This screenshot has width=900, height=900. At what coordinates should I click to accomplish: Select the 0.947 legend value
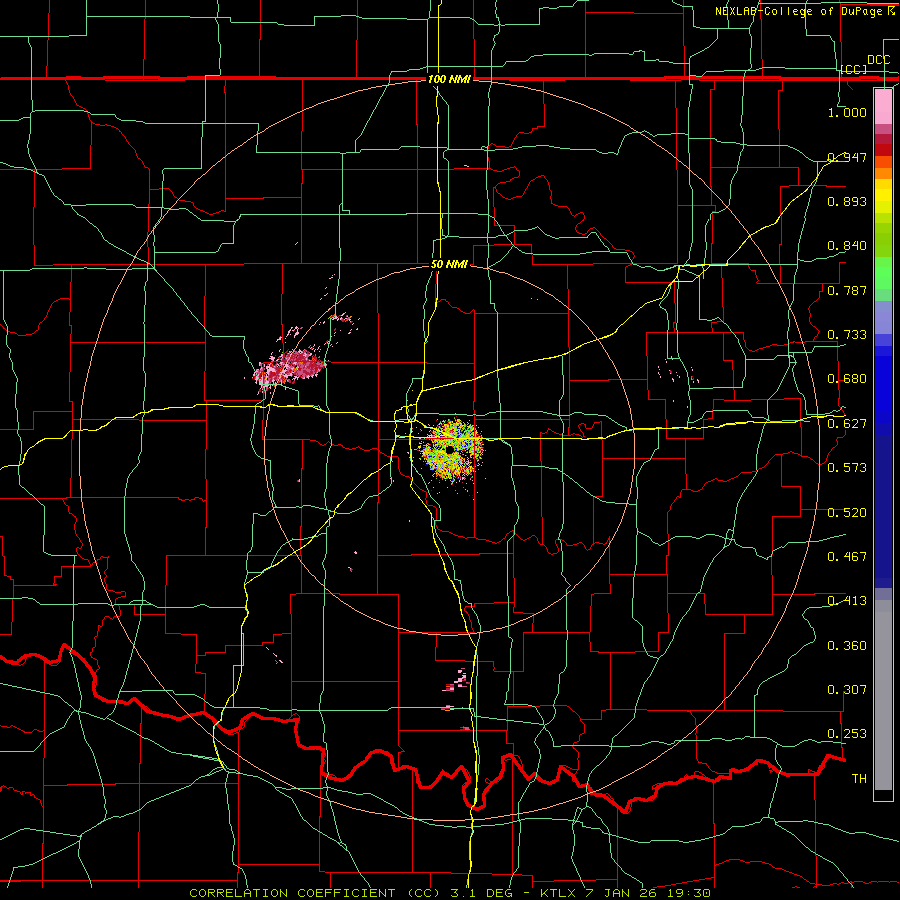click(847, 157)
